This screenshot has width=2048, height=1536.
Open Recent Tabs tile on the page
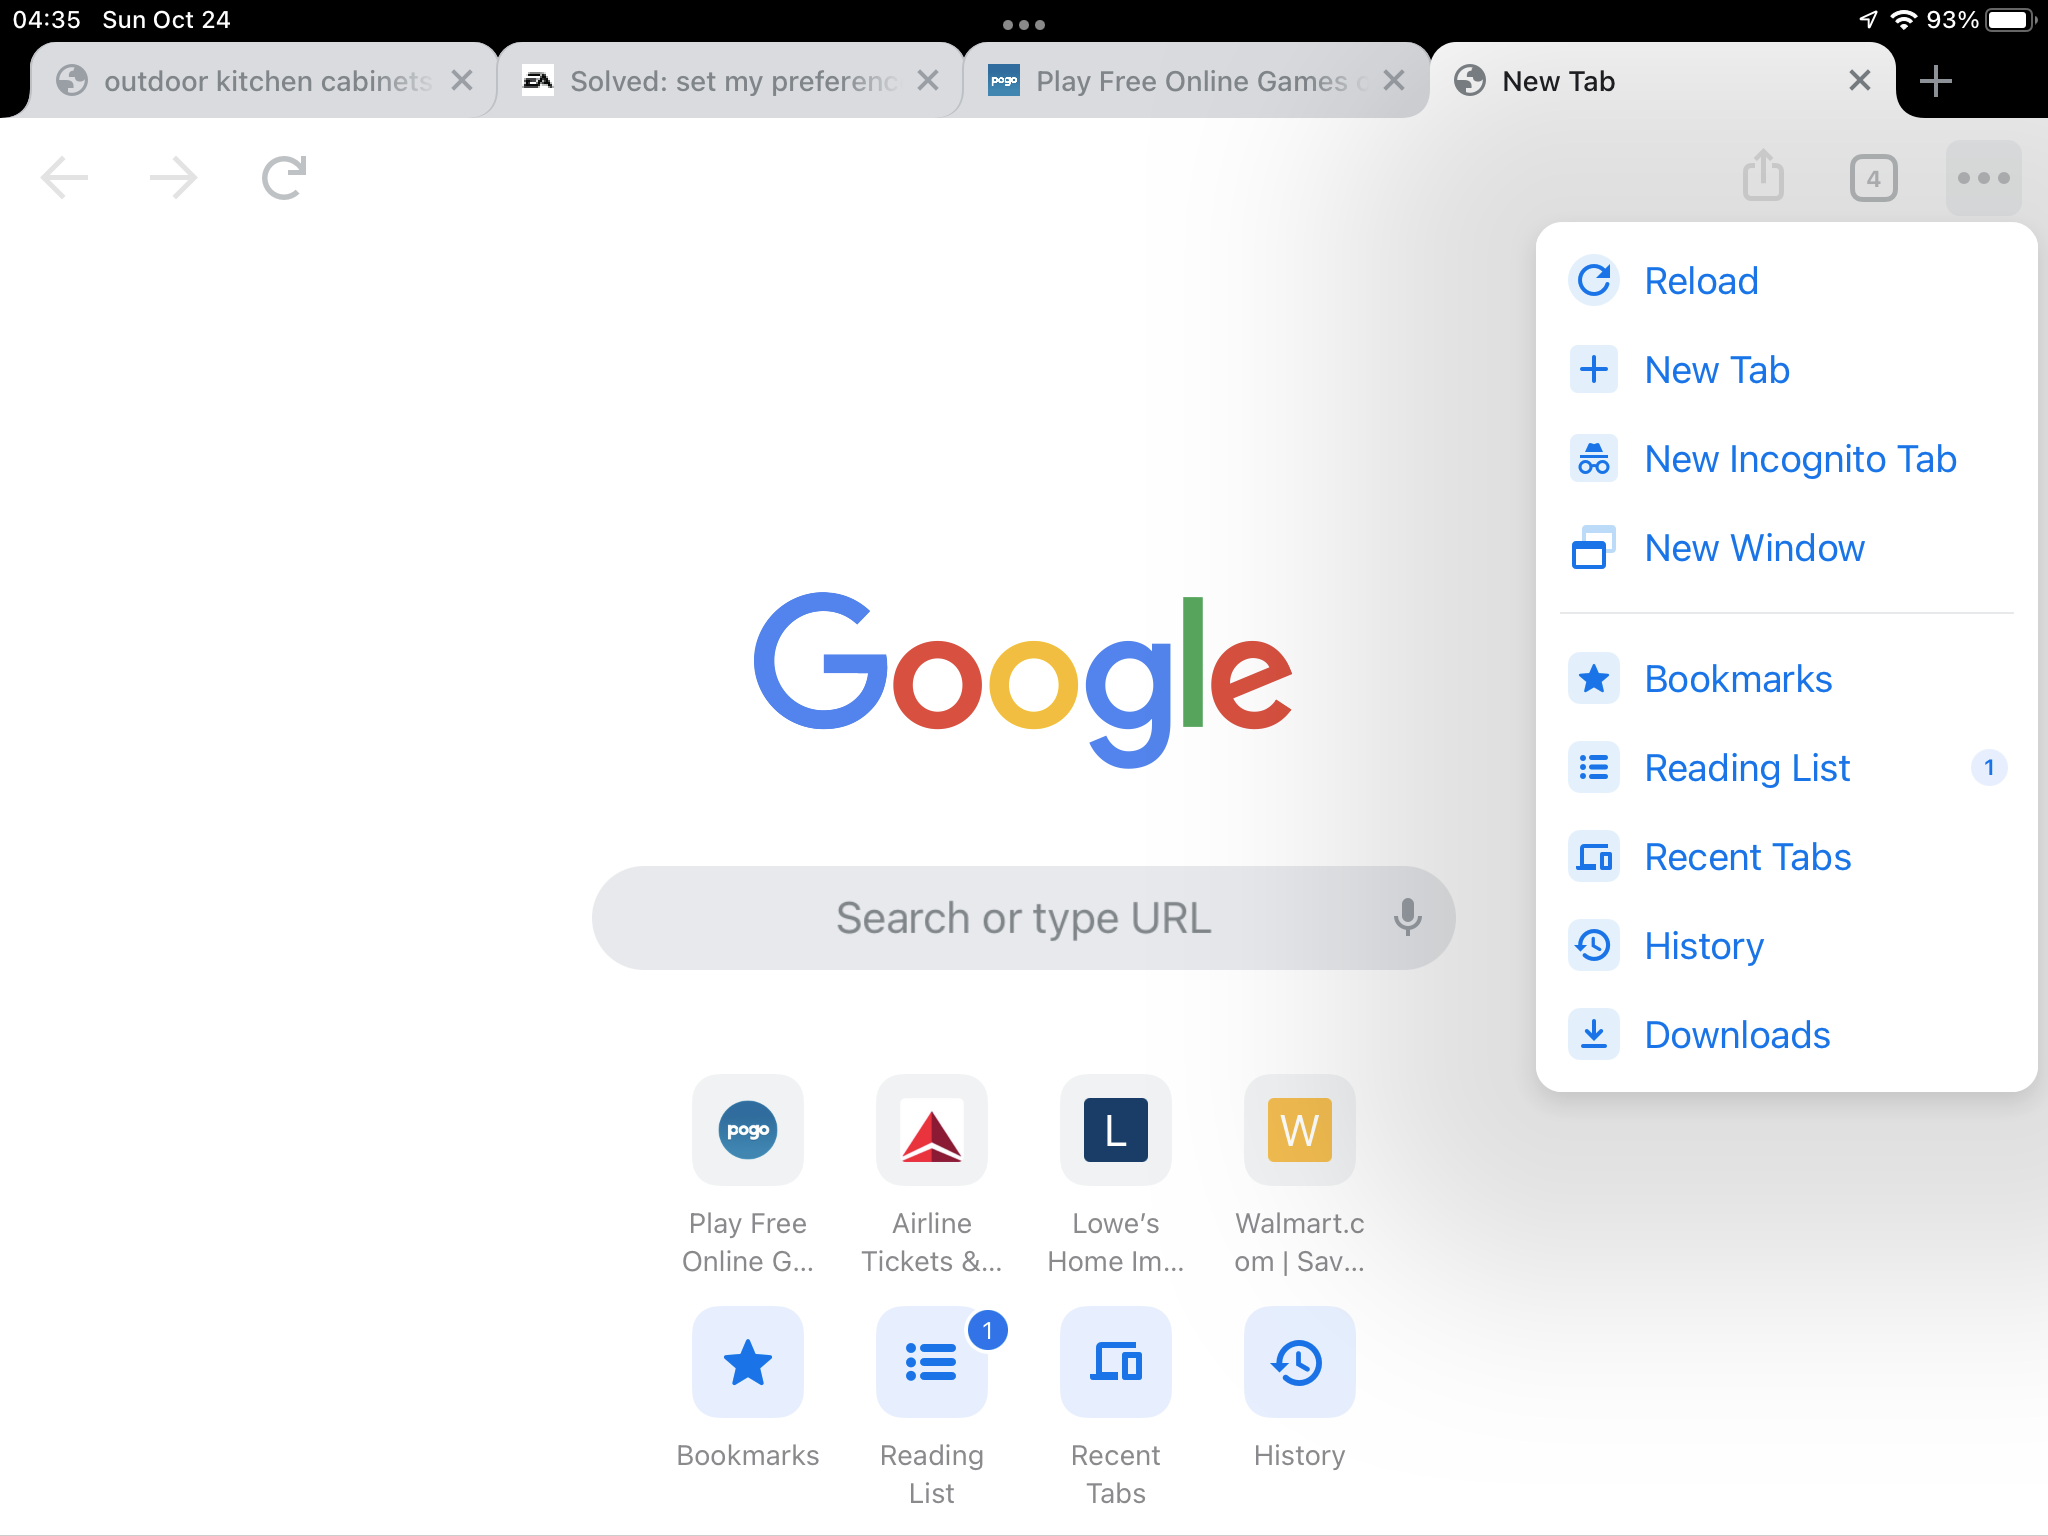click(1116, 1362)
